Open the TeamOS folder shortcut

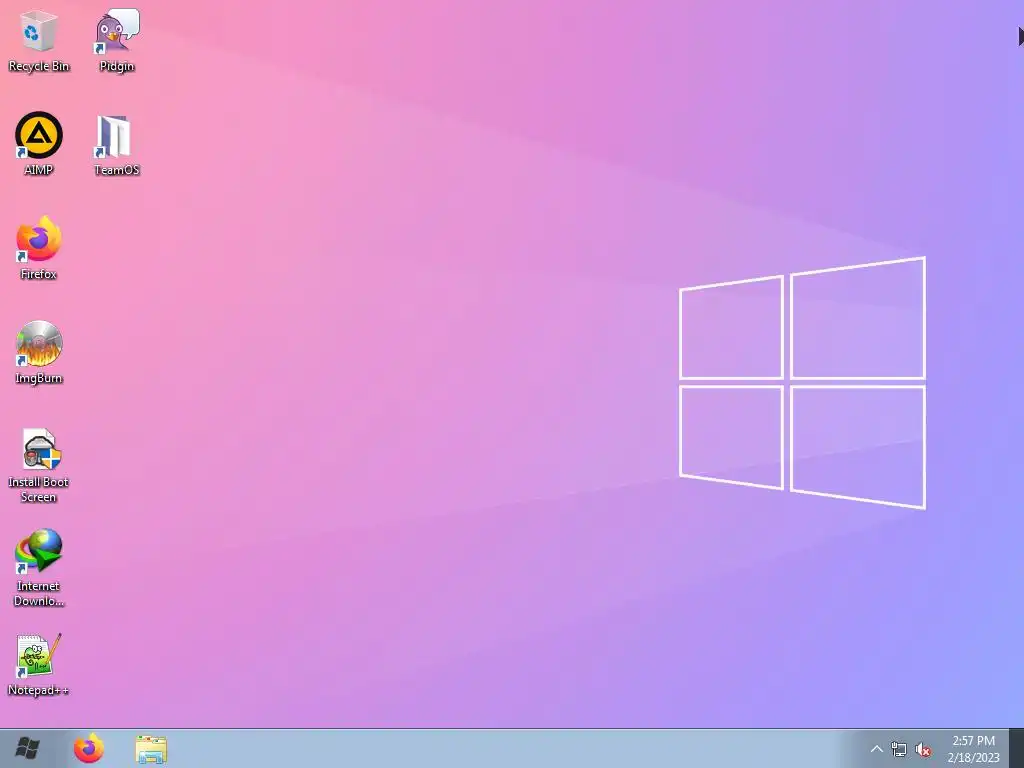116,145
